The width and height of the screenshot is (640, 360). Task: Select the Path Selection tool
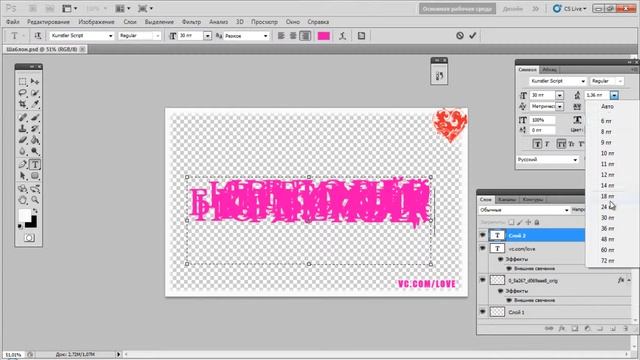(22, 176)
